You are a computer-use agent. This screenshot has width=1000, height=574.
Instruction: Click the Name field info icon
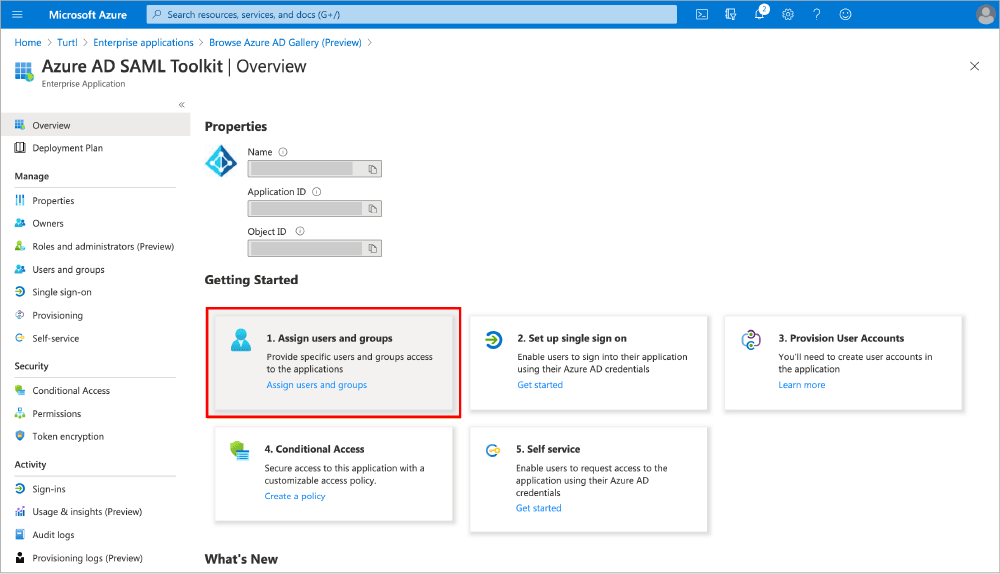pos(283,152)
